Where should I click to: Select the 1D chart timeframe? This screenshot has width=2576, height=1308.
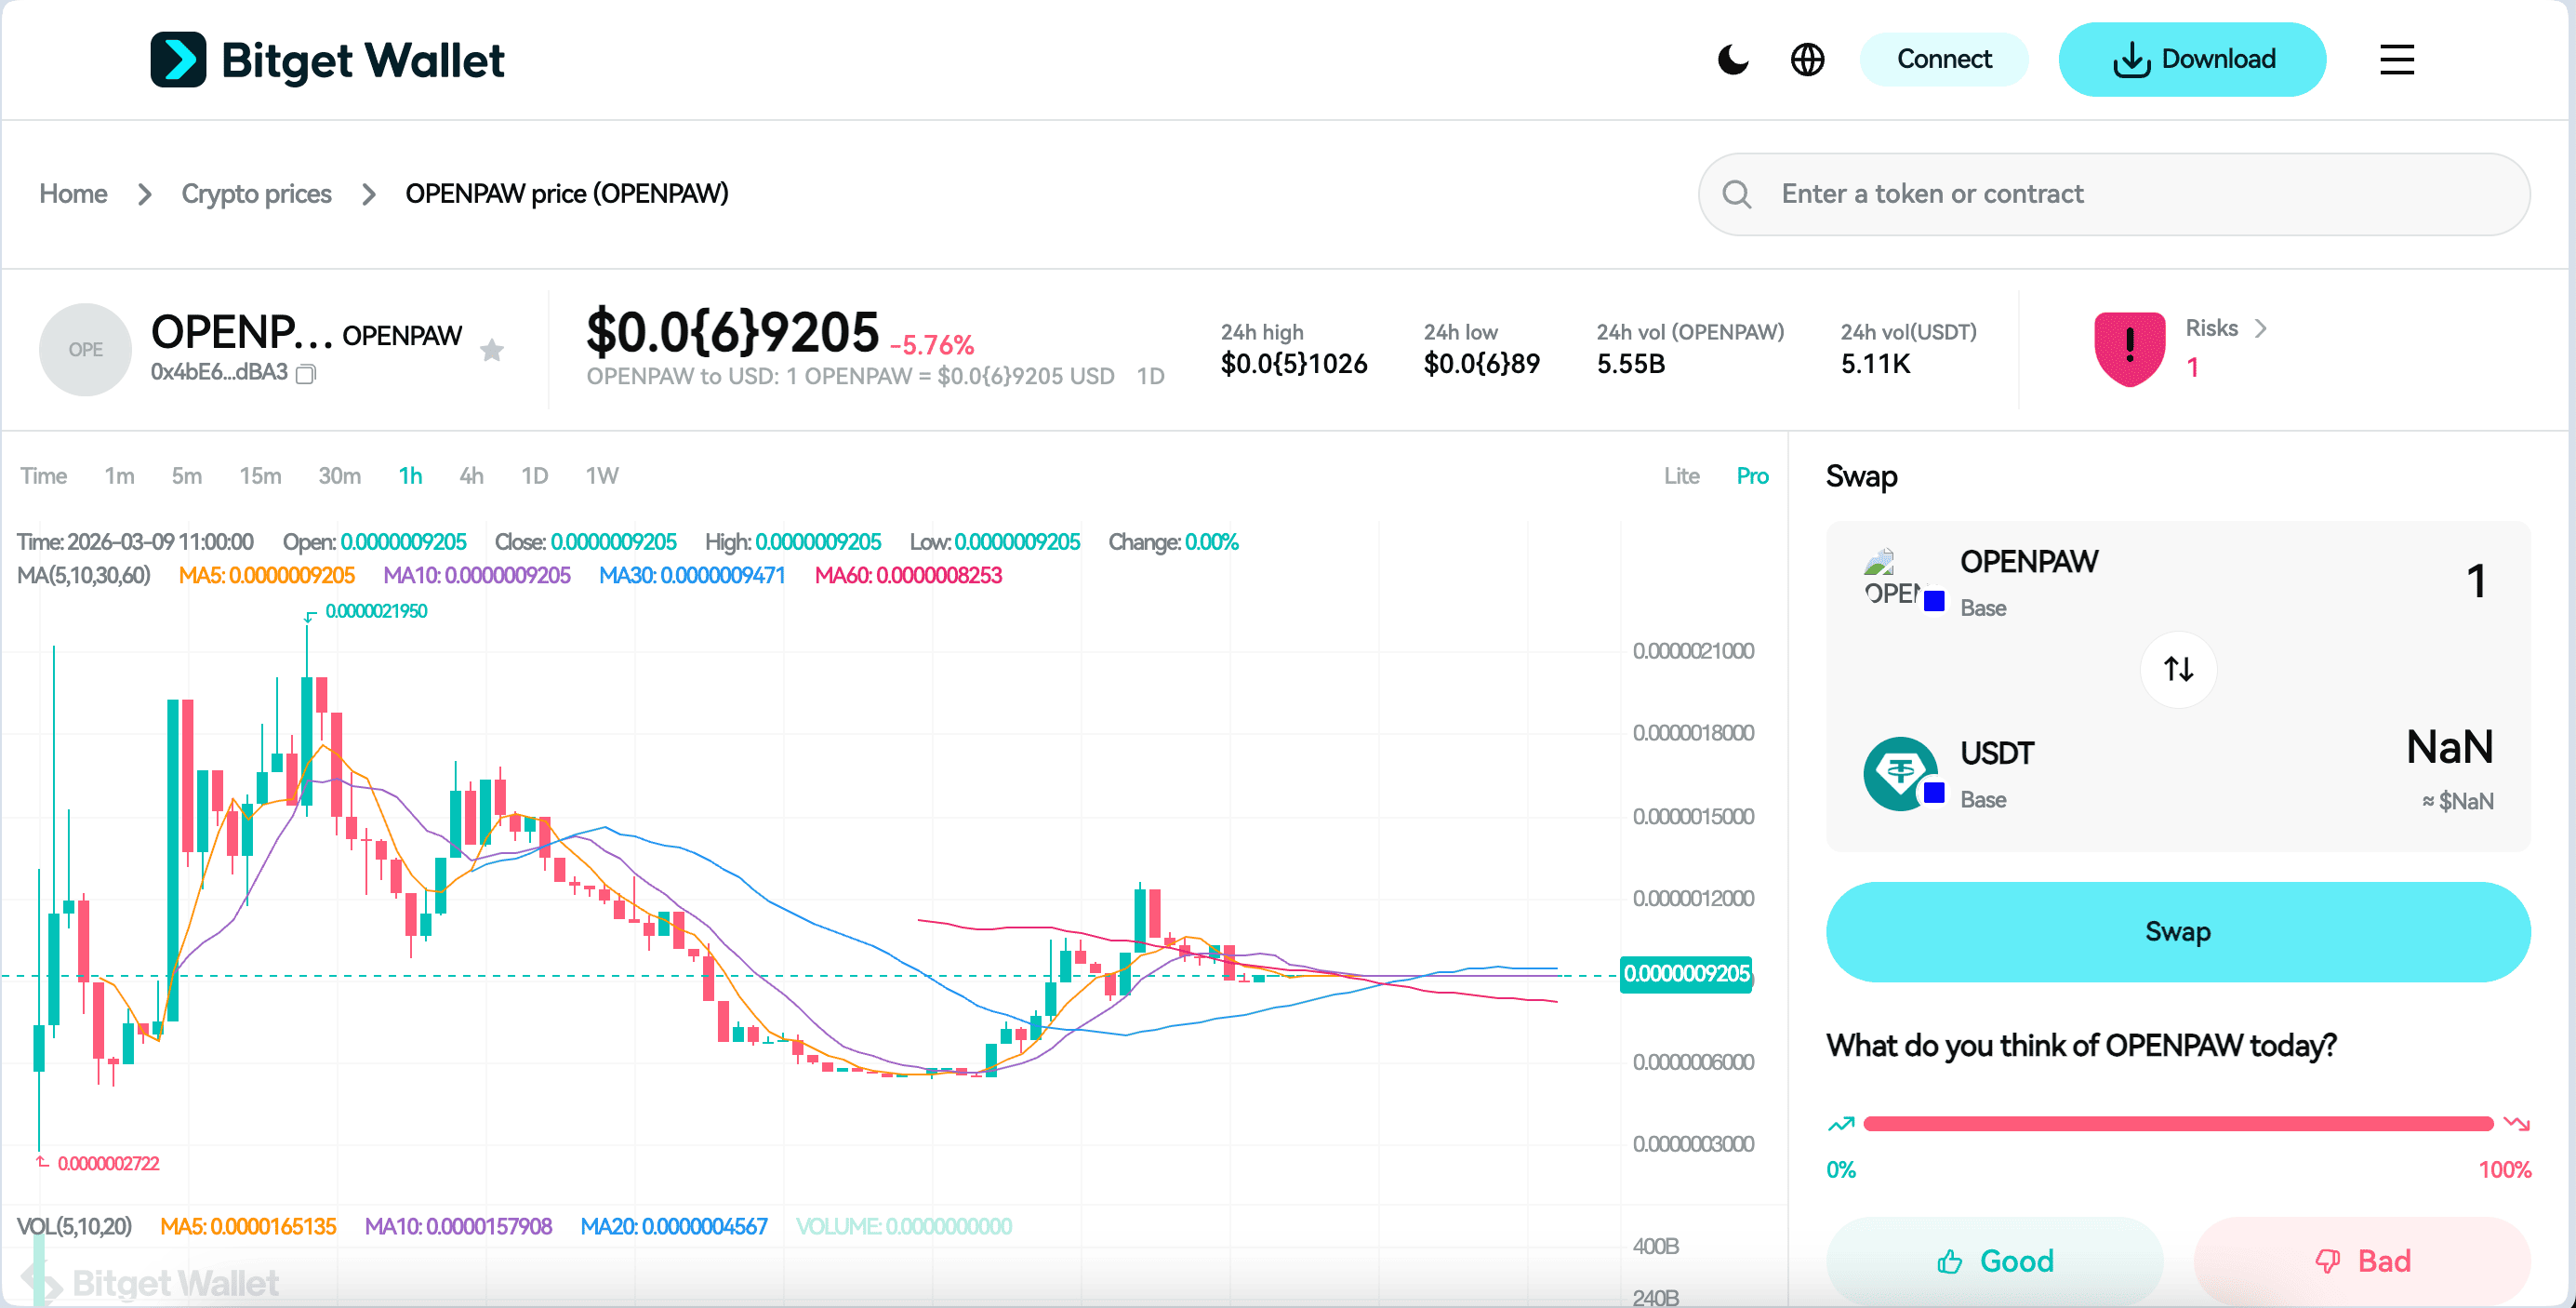coord(535,476)
